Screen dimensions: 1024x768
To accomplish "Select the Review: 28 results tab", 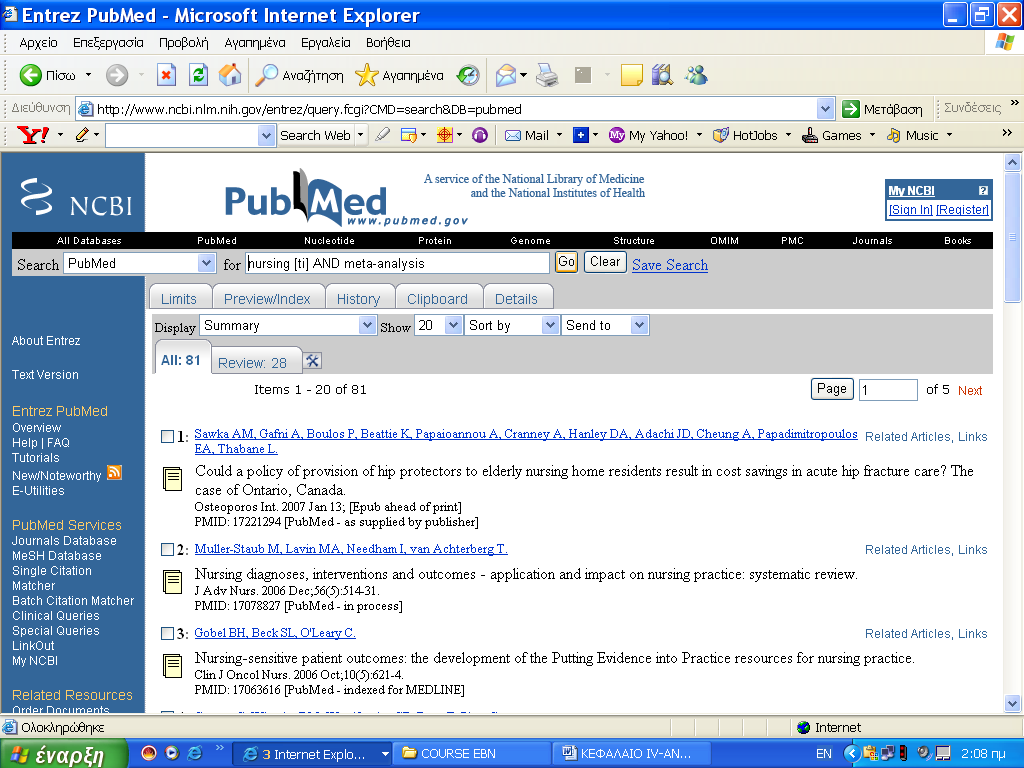I will (255, 361).
